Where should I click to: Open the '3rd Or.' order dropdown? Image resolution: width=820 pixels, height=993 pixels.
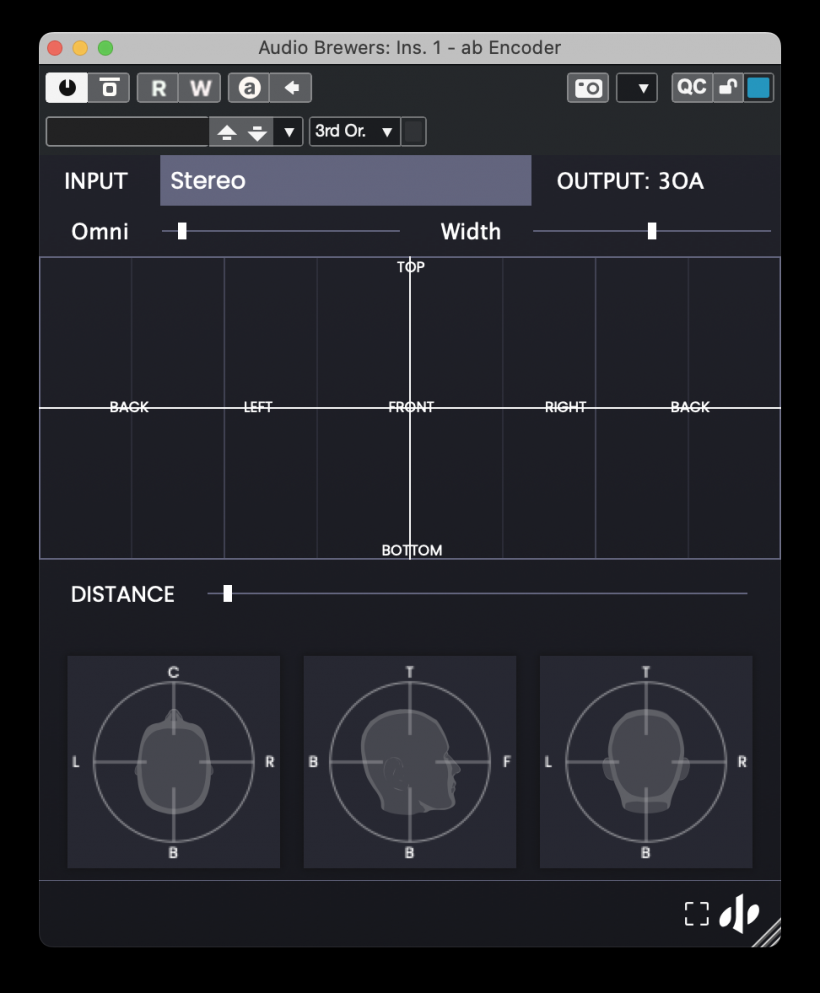coord(355,132)
